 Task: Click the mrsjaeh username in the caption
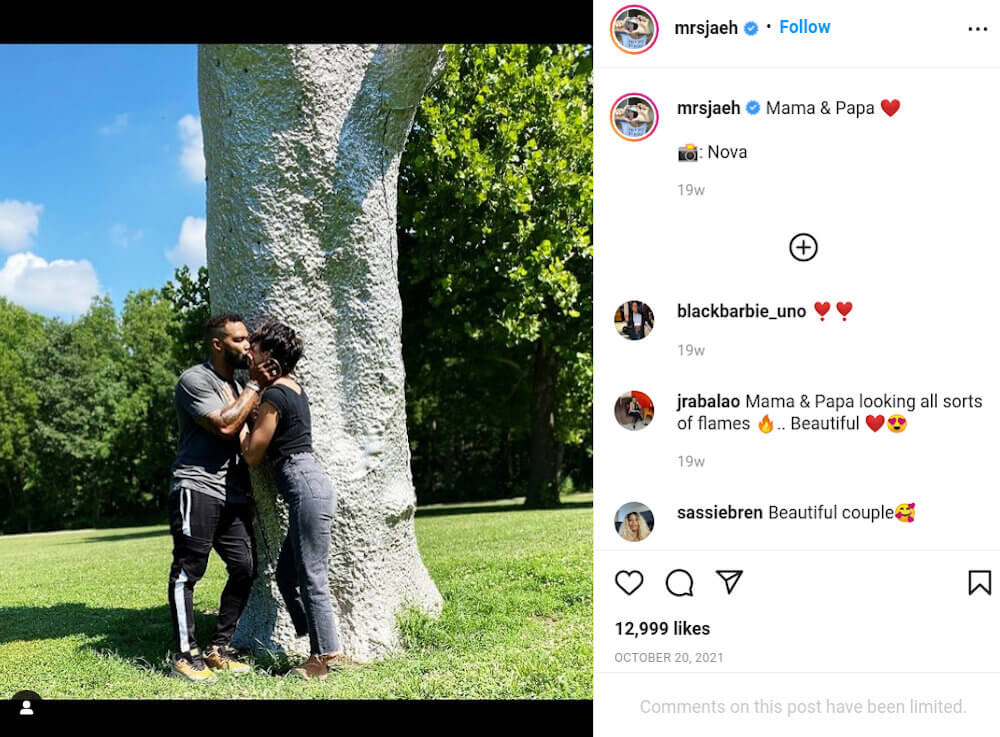point(709,108)
